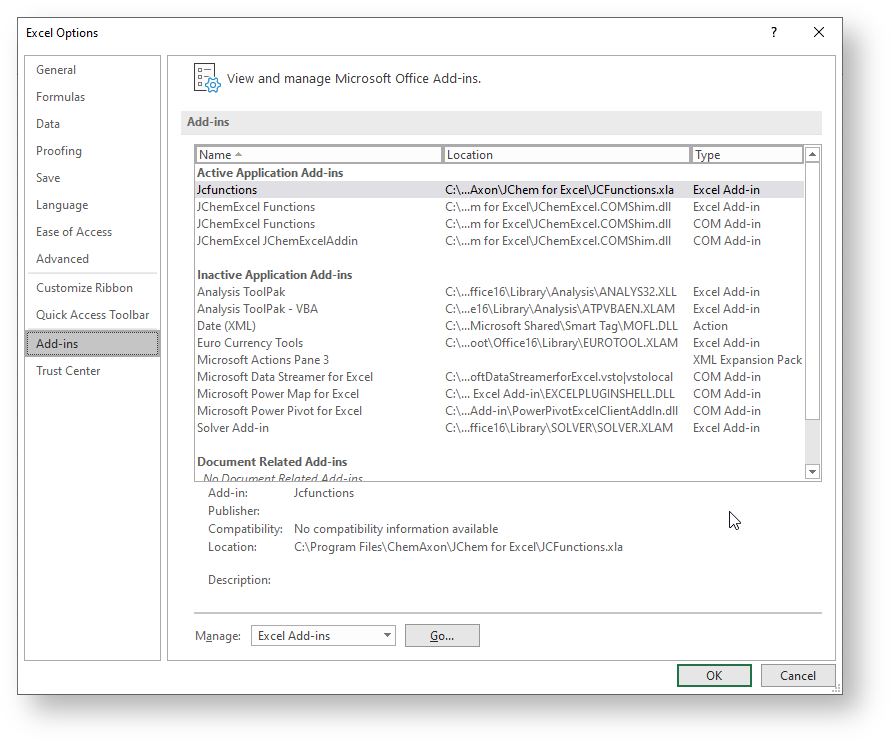Select the Euro Currency Tools add-in
Viewport: 891px width, 743px height.
click(249, 343)
